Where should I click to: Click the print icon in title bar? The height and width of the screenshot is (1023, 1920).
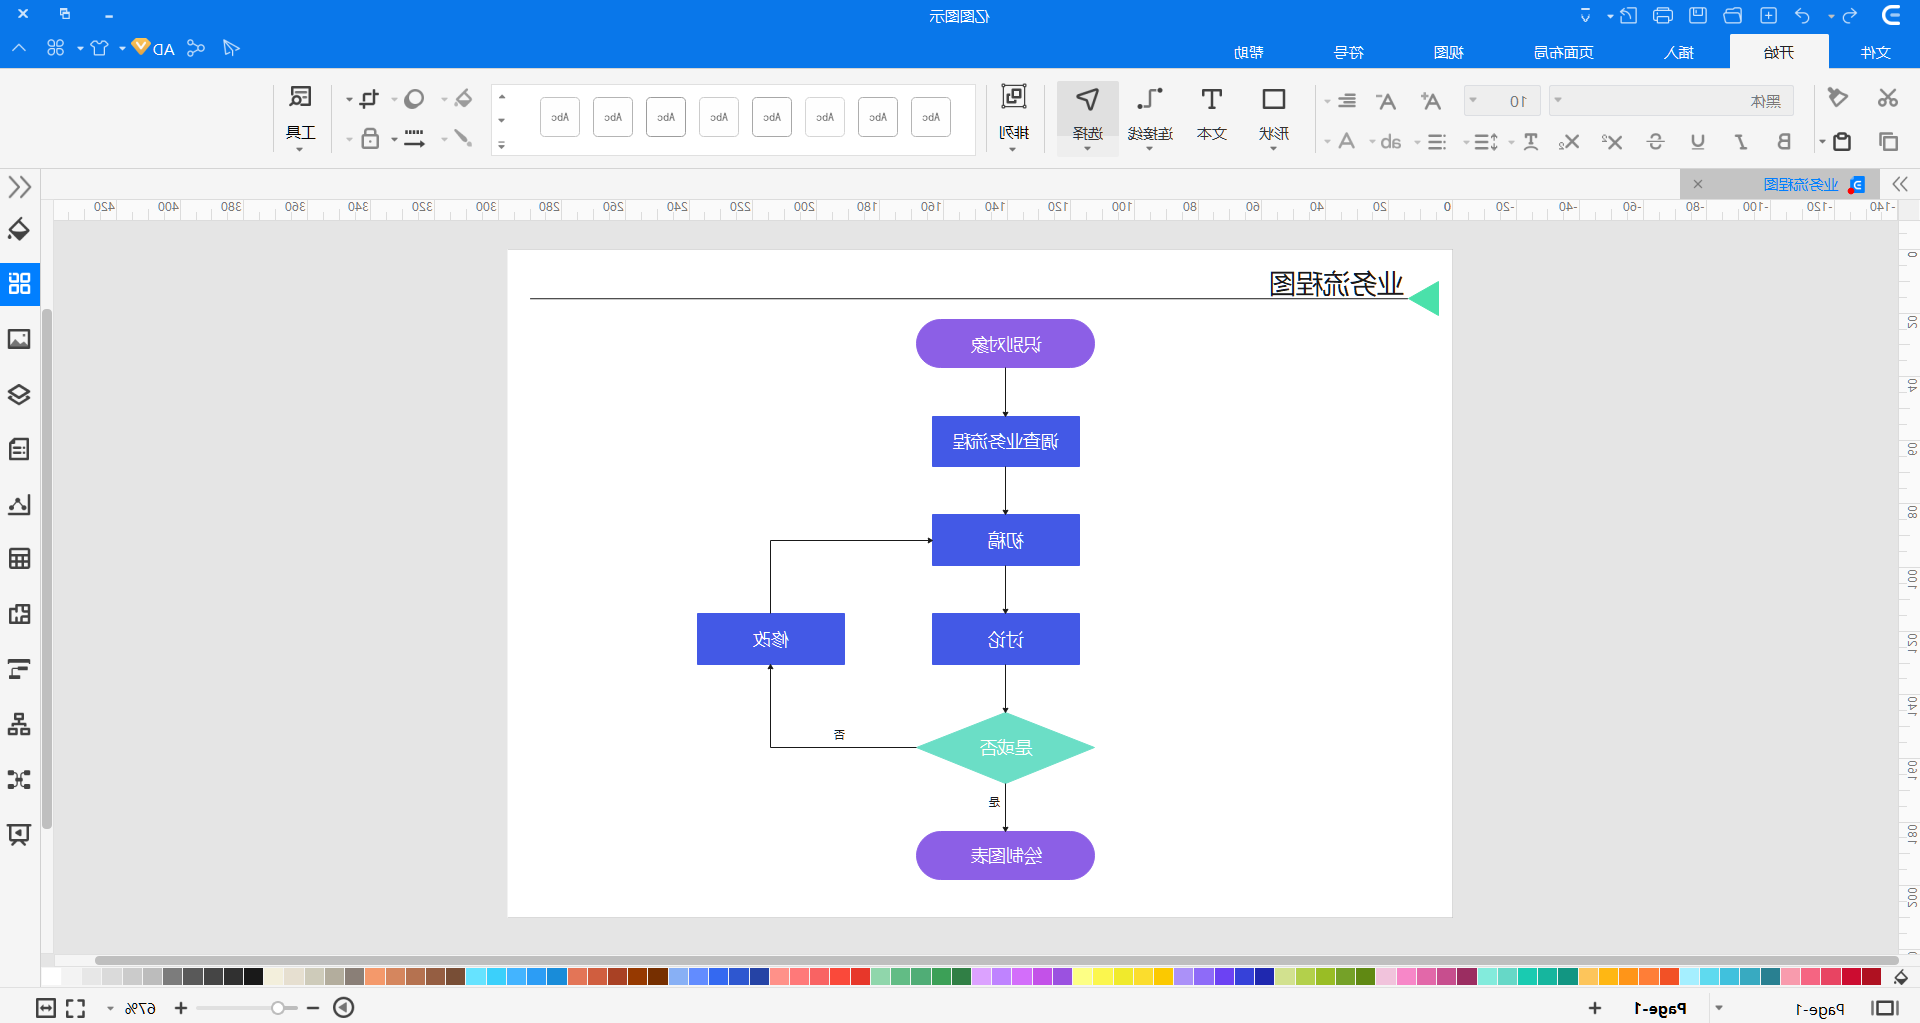(1663, 15)
